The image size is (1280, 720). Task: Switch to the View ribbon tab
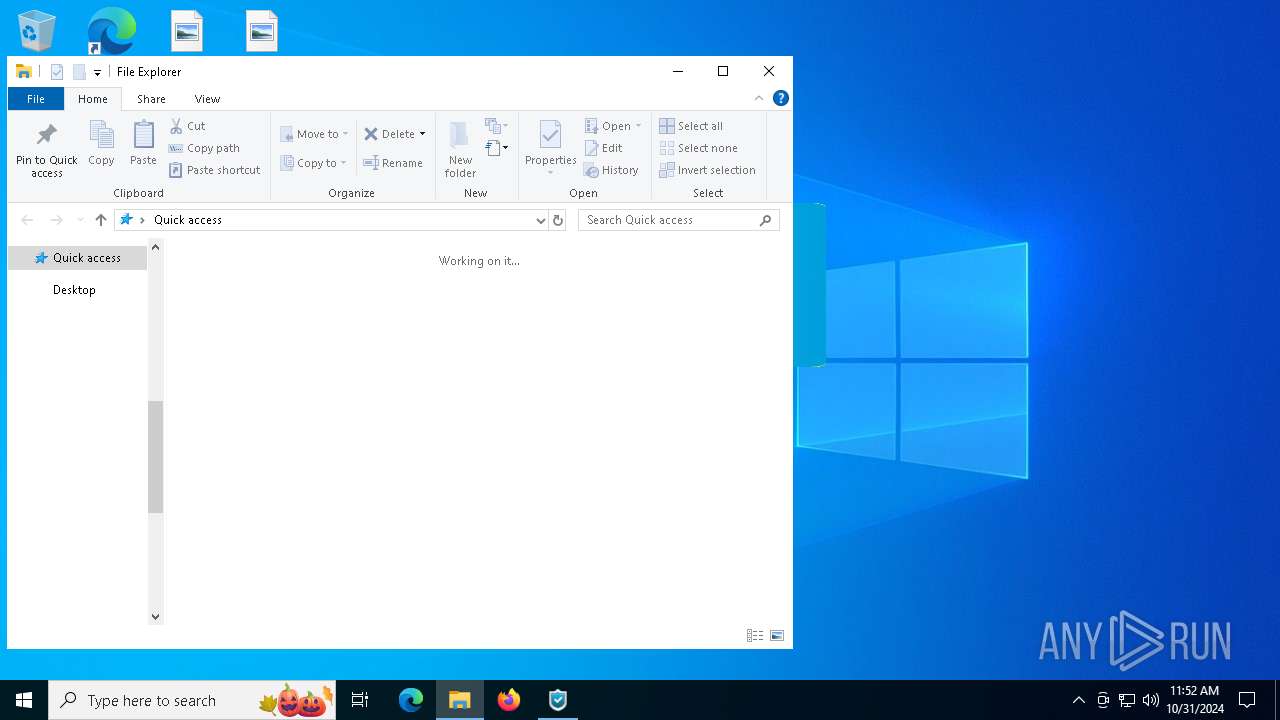207,99
